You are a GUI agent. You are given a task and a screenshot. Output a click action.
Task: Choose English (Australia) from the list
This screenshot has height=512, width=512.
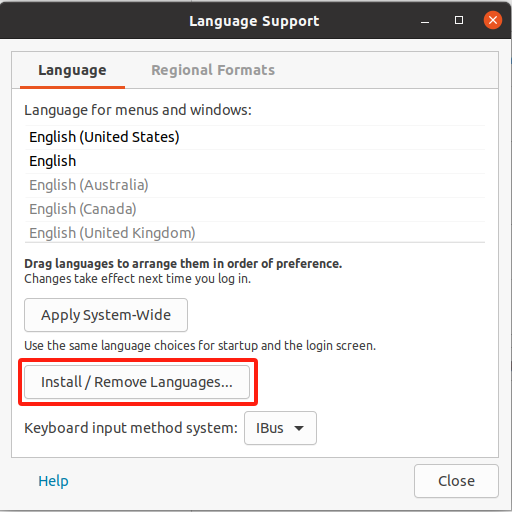[255, 185]
